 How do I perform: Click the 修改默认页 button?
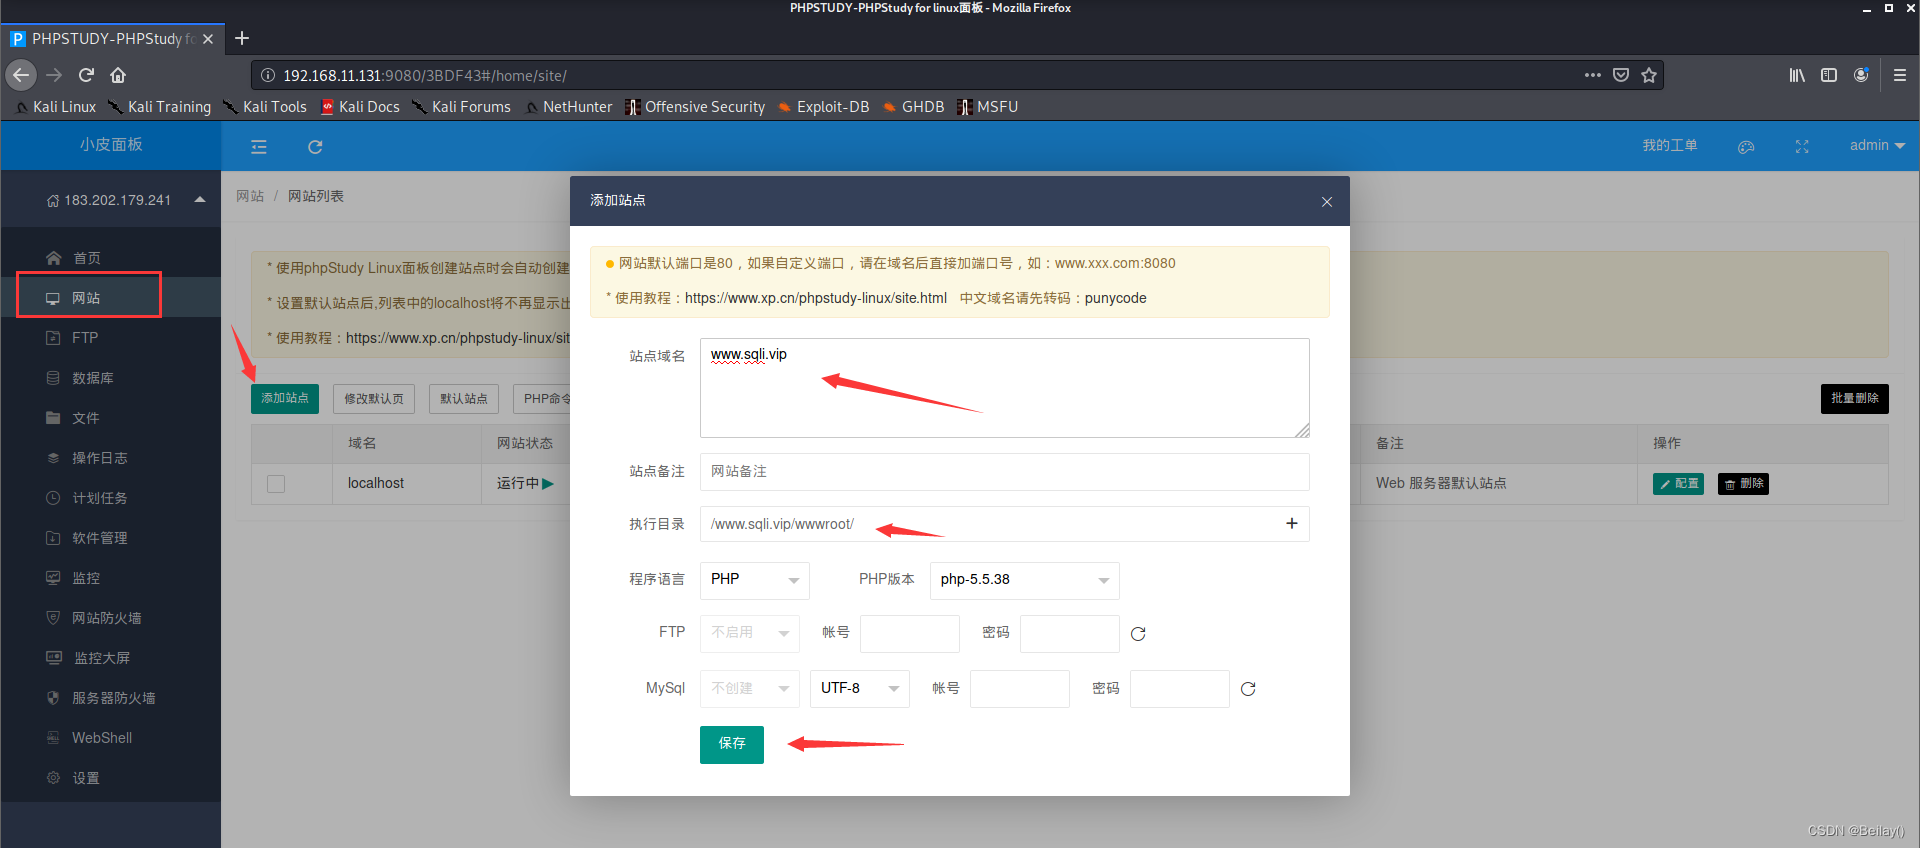pyautogui.click(x=374, y=398)
